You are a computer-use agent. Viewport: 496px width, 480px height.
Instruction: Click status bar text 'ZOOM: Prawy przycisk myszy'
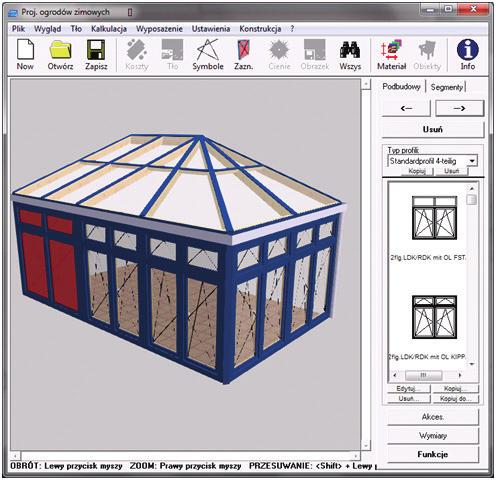(x=185, y=466)
